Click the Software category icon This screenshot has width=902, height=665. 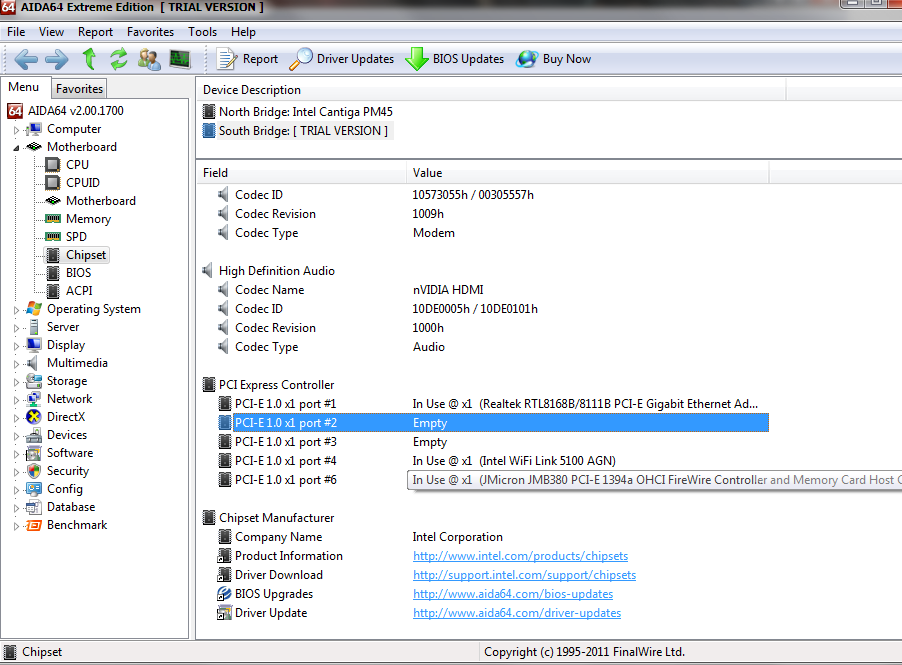coord(34,453)
